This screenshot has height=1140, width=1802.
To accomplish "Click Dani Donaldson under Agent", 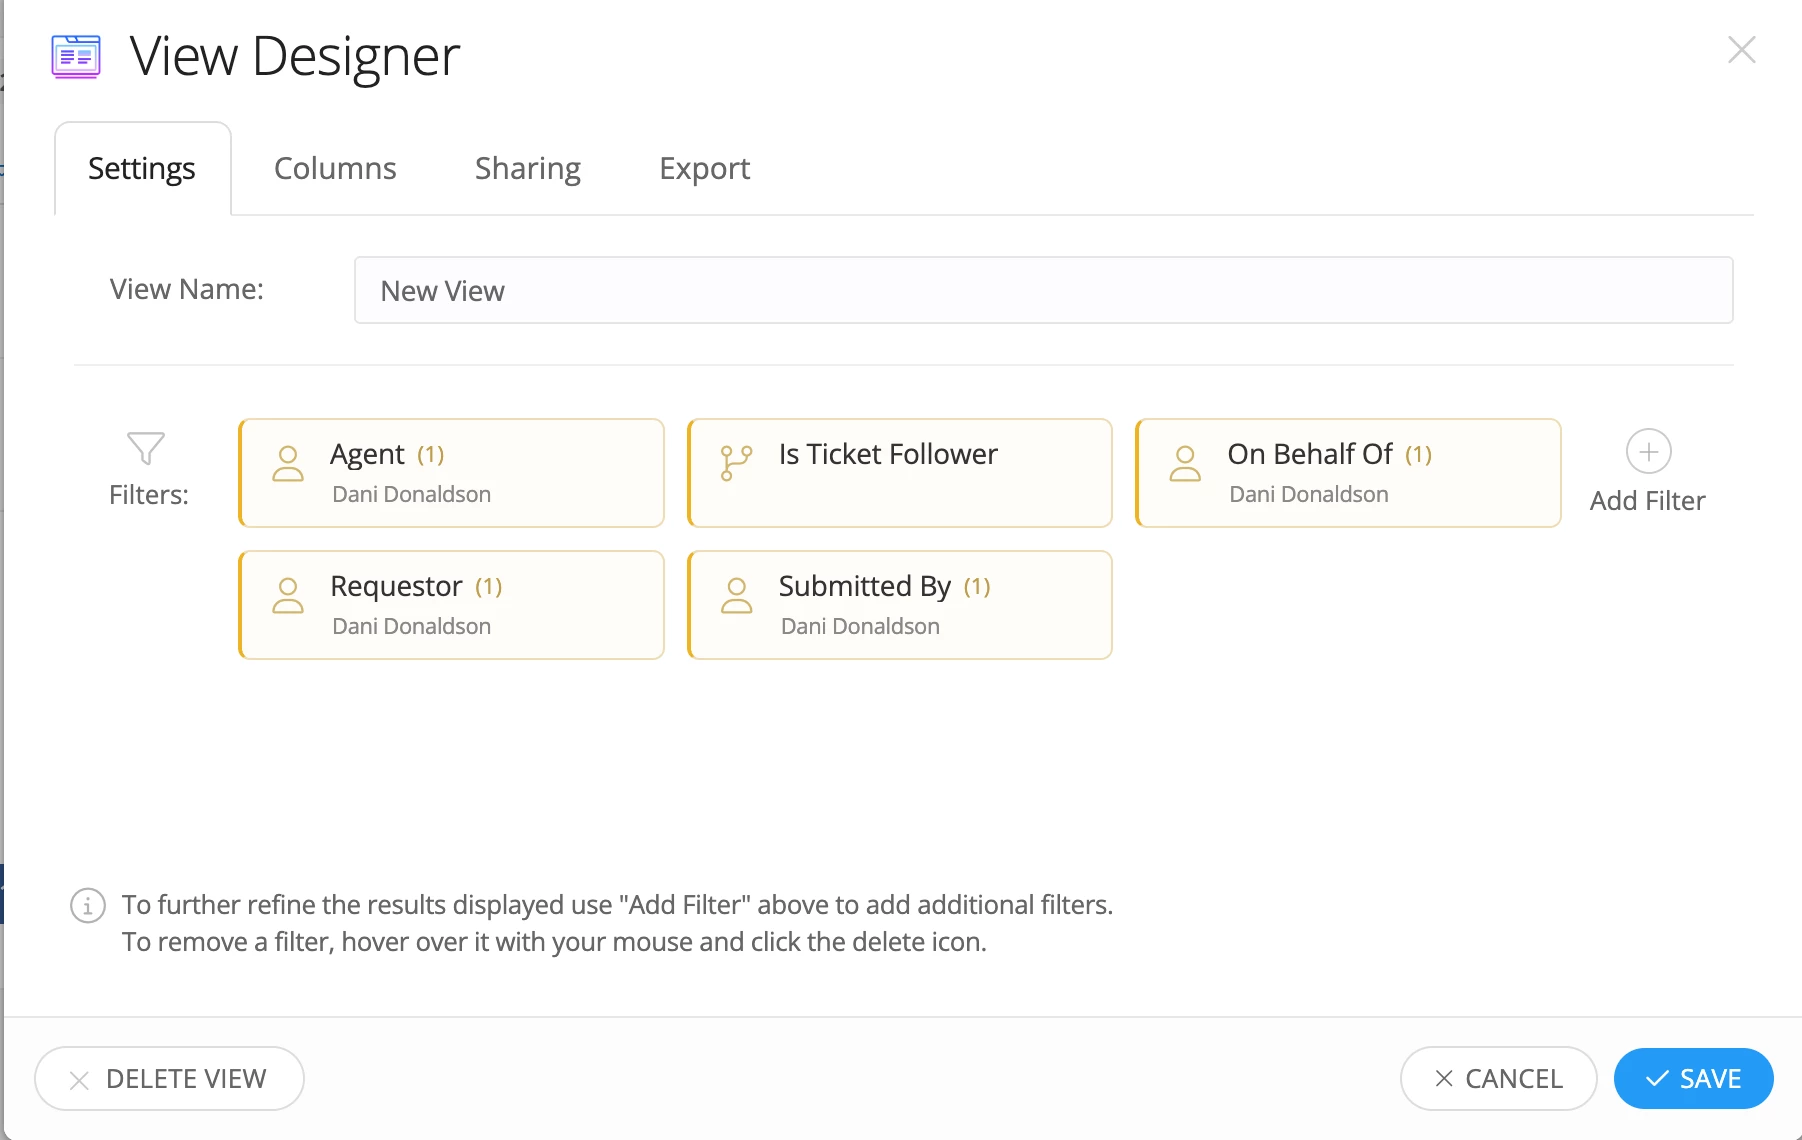I will (x=411, y=494).
